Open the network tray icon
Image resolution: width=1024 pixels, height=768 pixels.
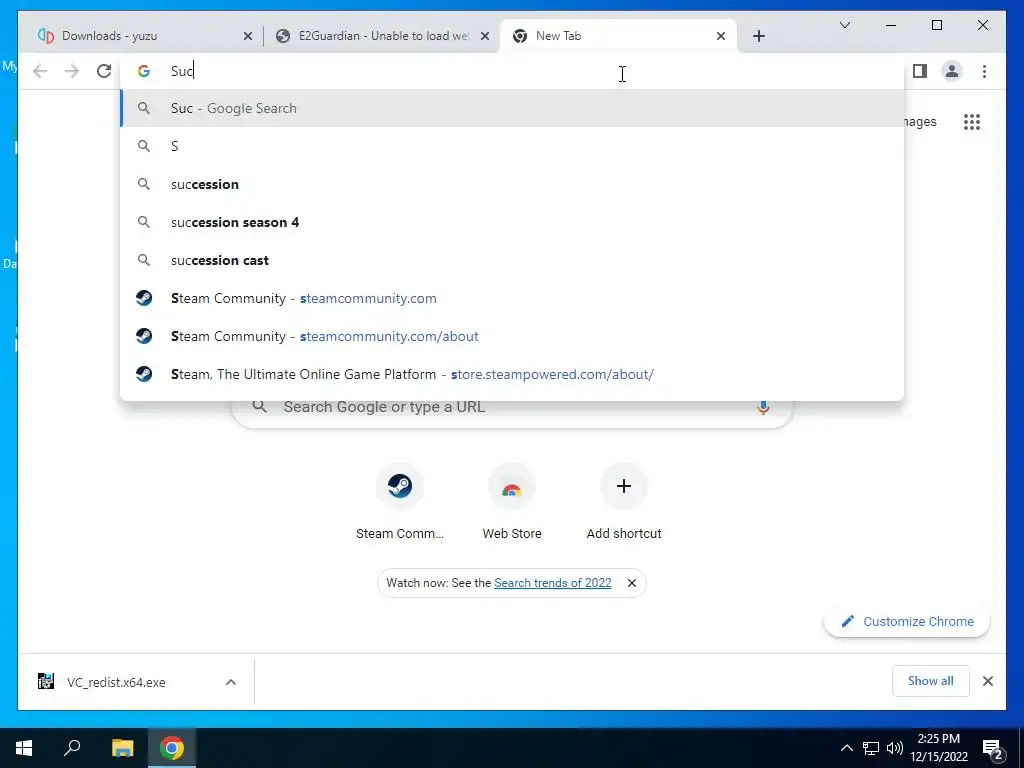871,748
